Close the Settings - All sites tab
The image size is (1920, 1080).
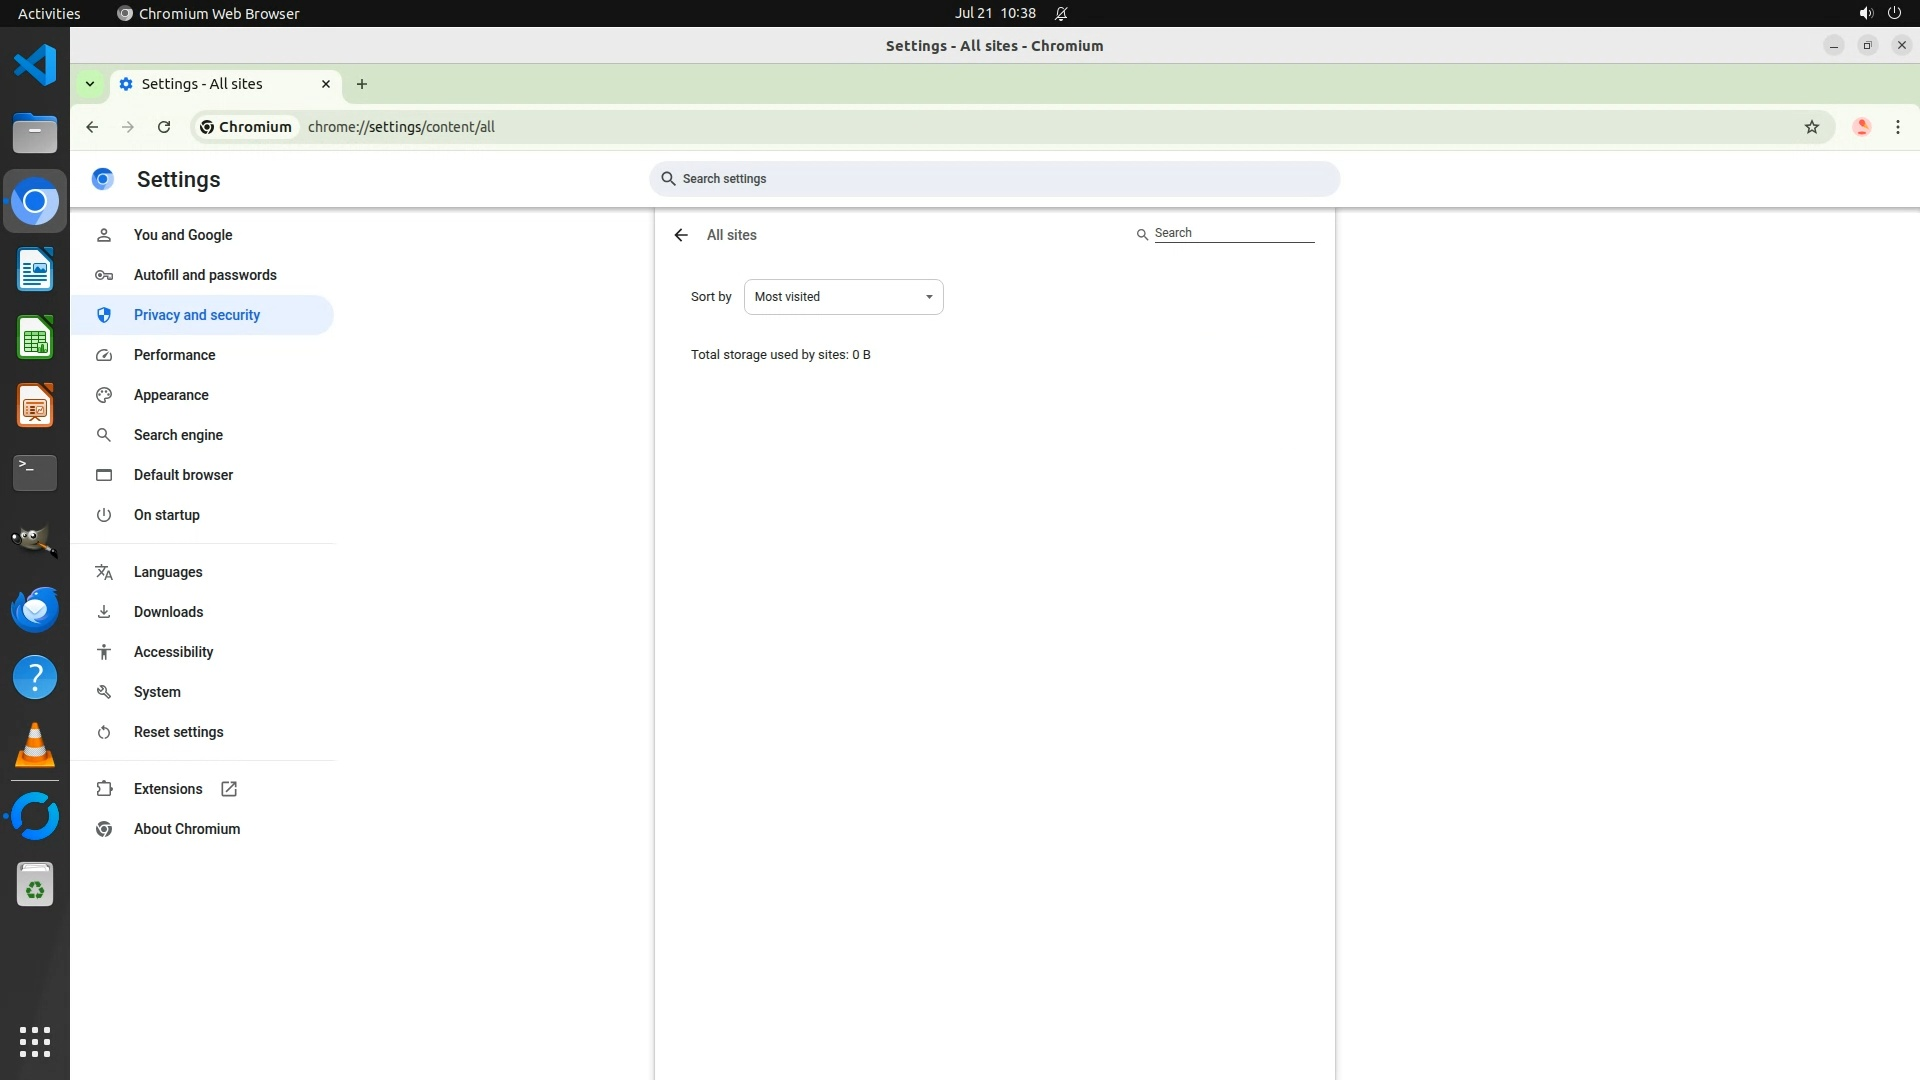pos(326,84)
